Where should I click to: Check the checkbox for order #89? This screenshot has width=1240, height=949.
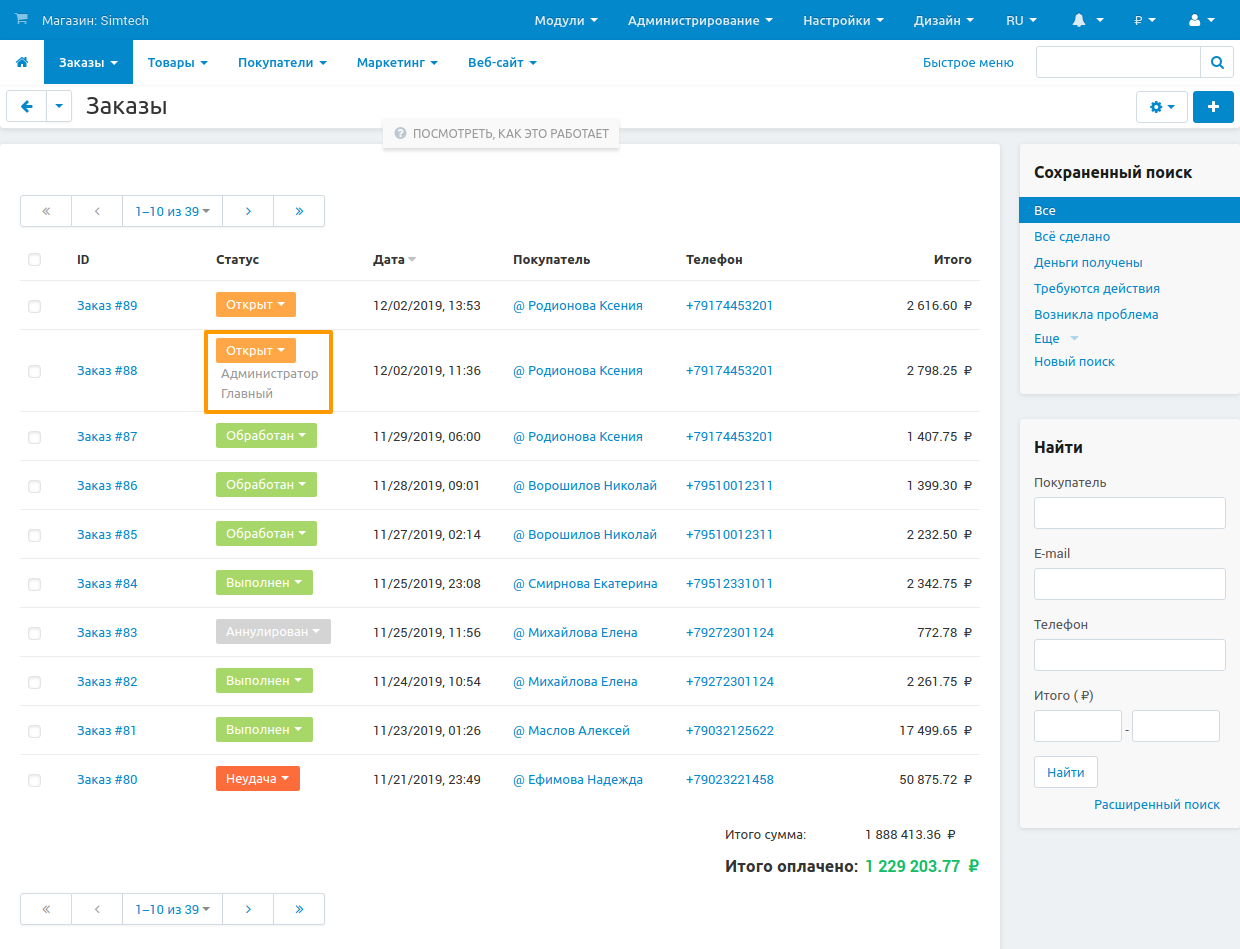tap(35, 306)
